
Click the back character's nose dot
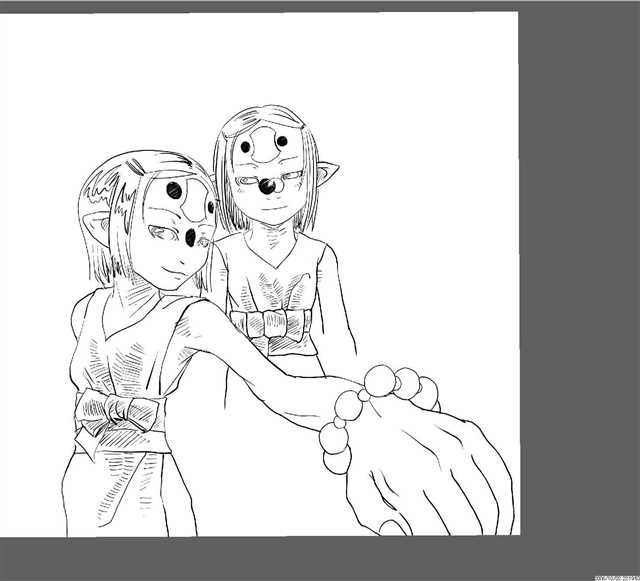coord(266,187)
